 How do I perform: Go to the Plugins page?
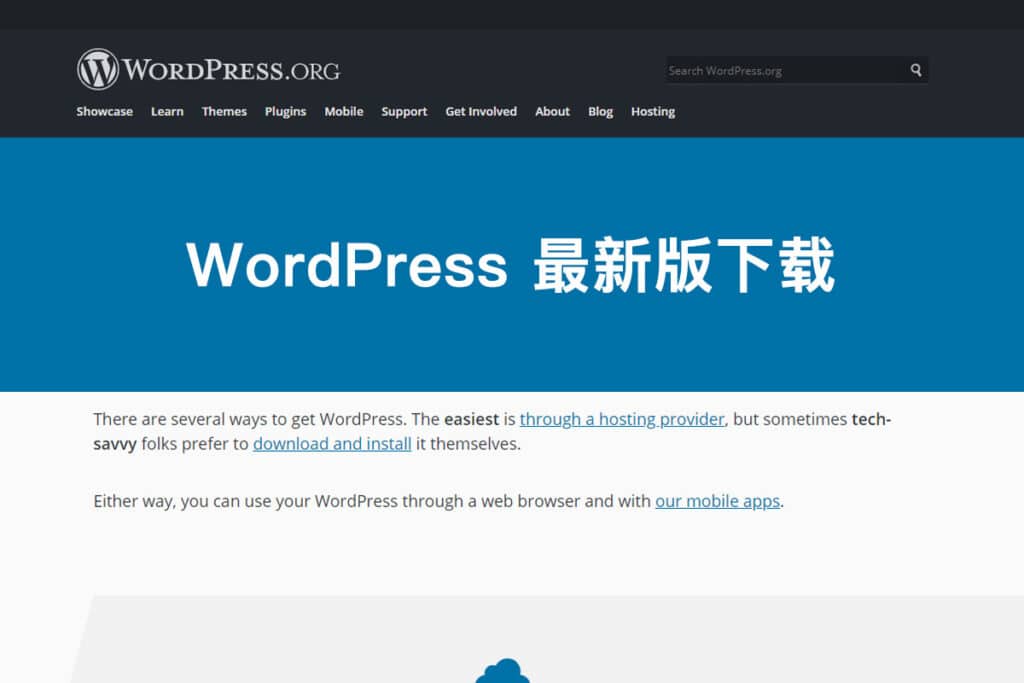pos(285,112)
